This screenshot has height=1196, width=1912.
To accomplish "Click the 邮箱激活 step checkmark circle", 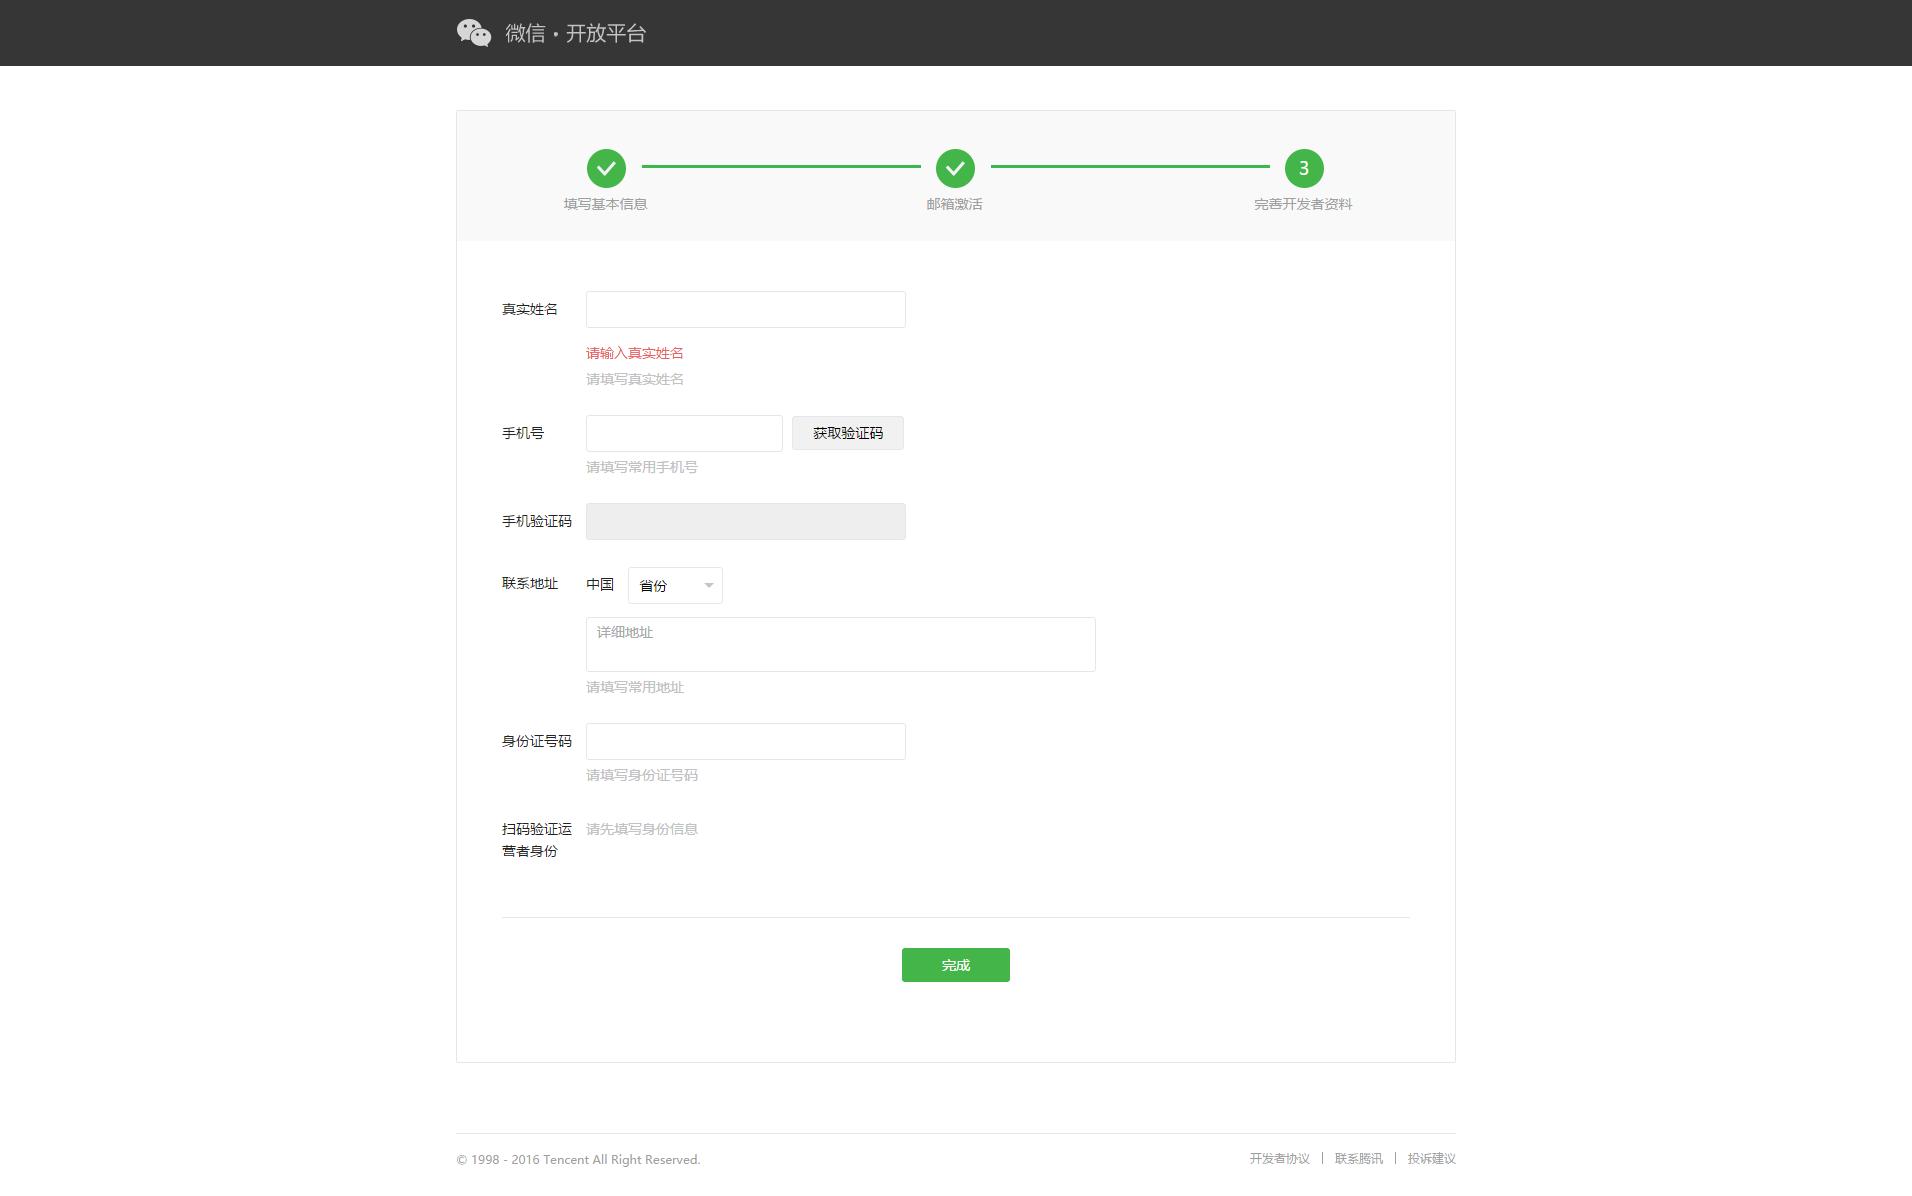I will click(x=955, y=168).
